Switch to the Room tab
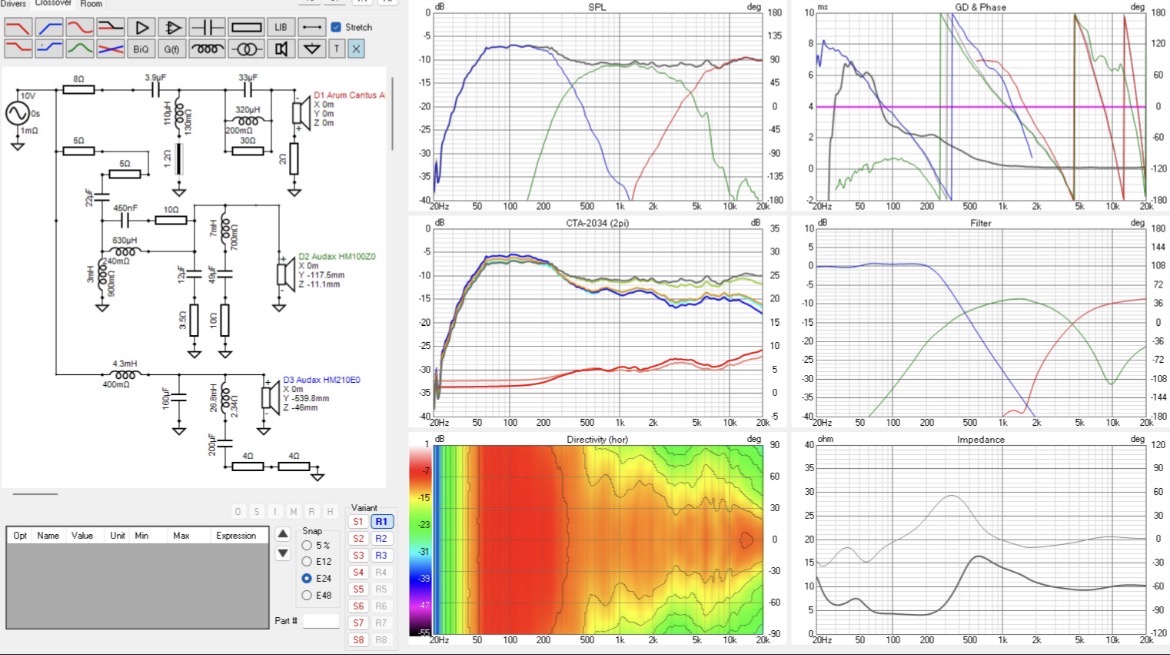 coord(91,4)
